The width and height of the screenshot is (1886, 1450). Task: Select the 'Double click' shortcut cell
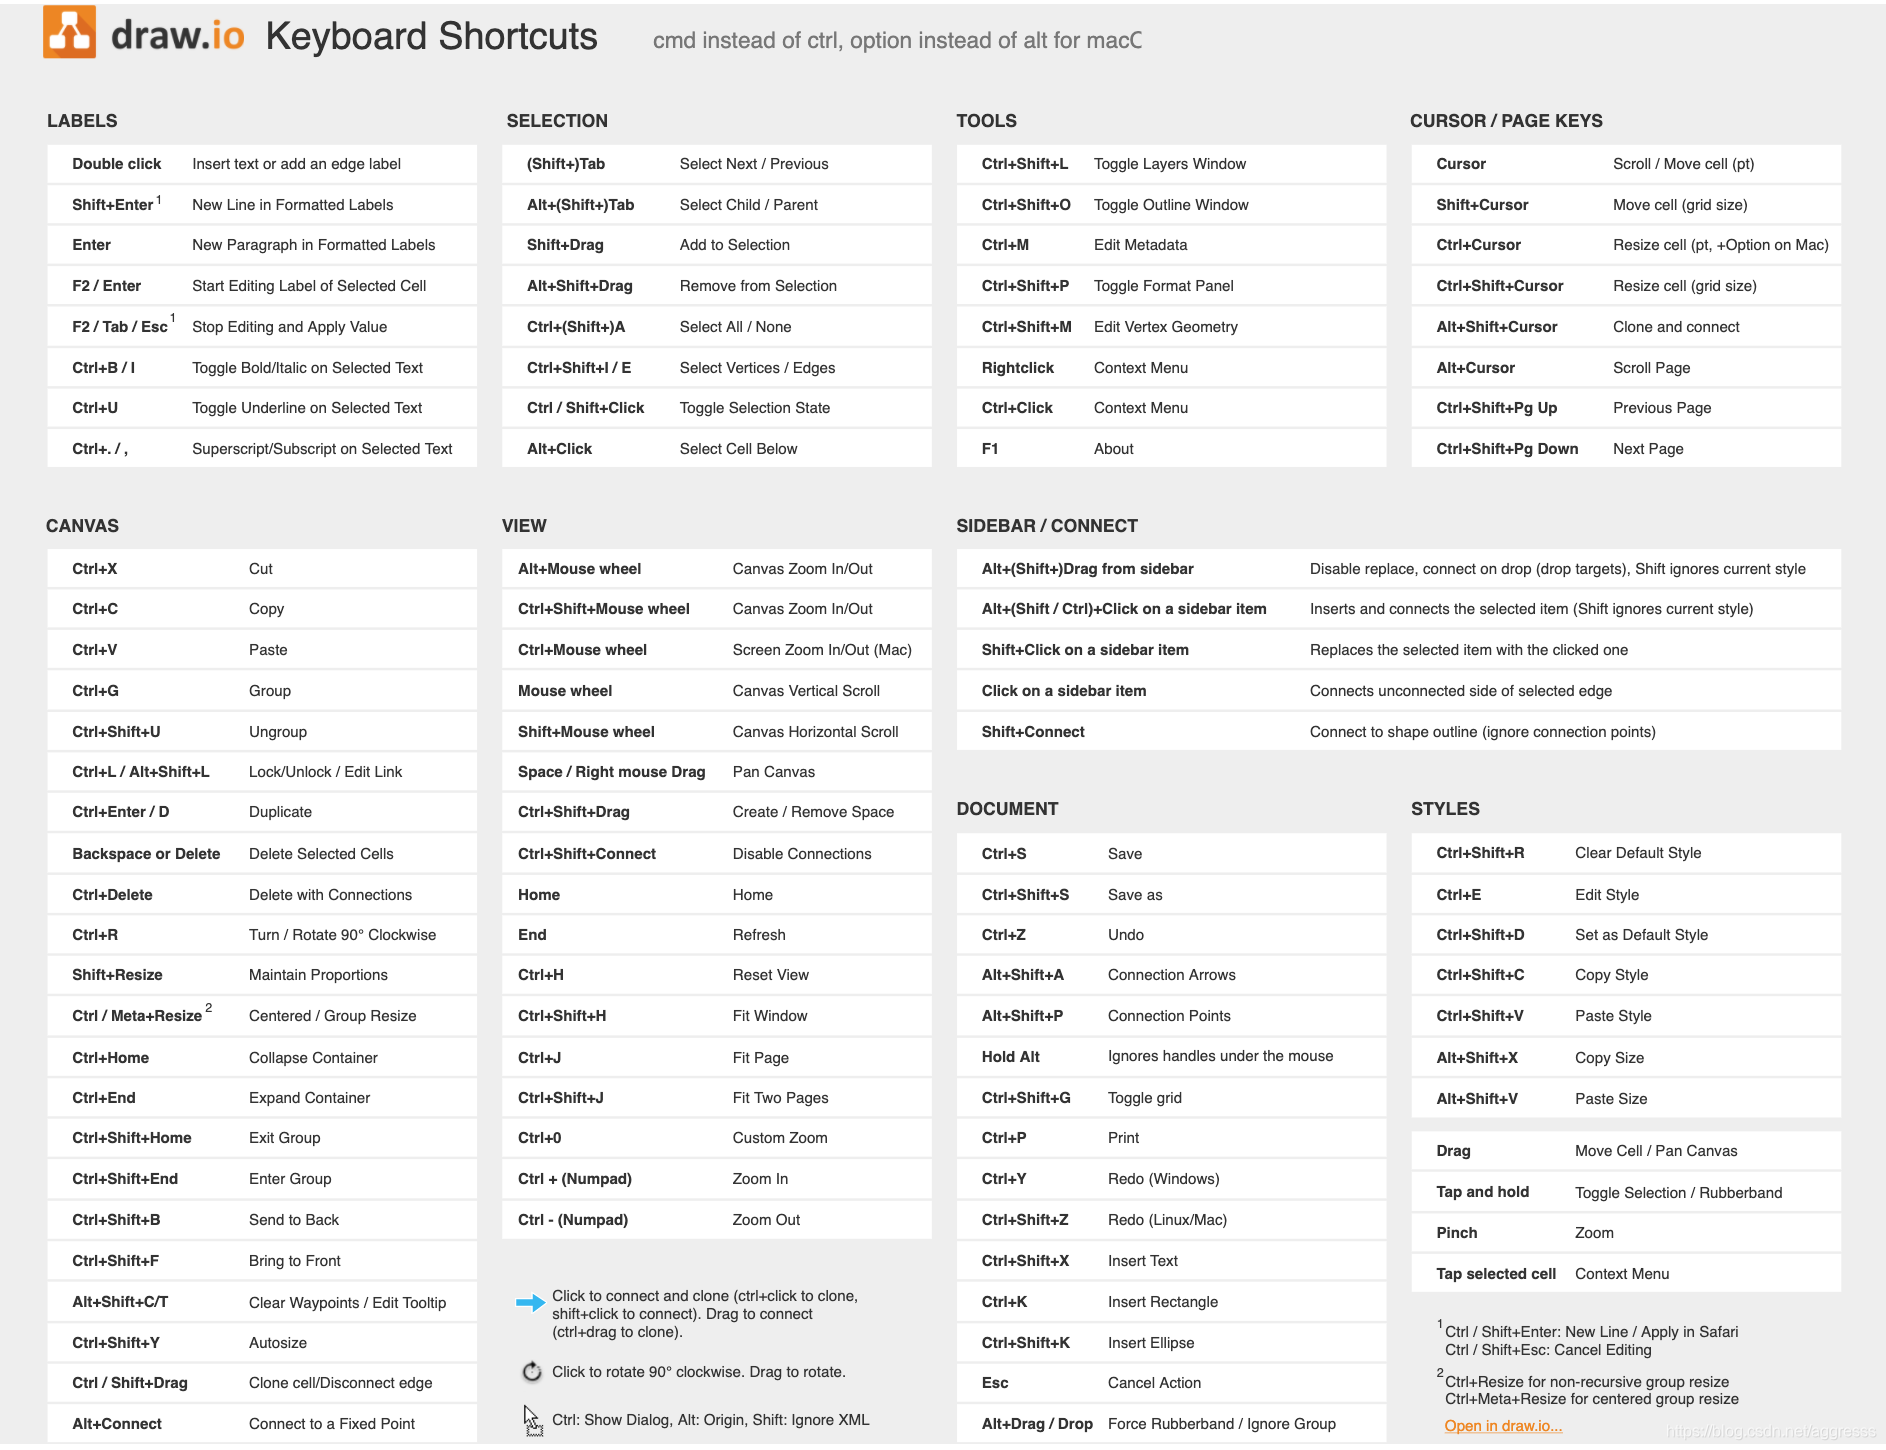pos(116,164)
